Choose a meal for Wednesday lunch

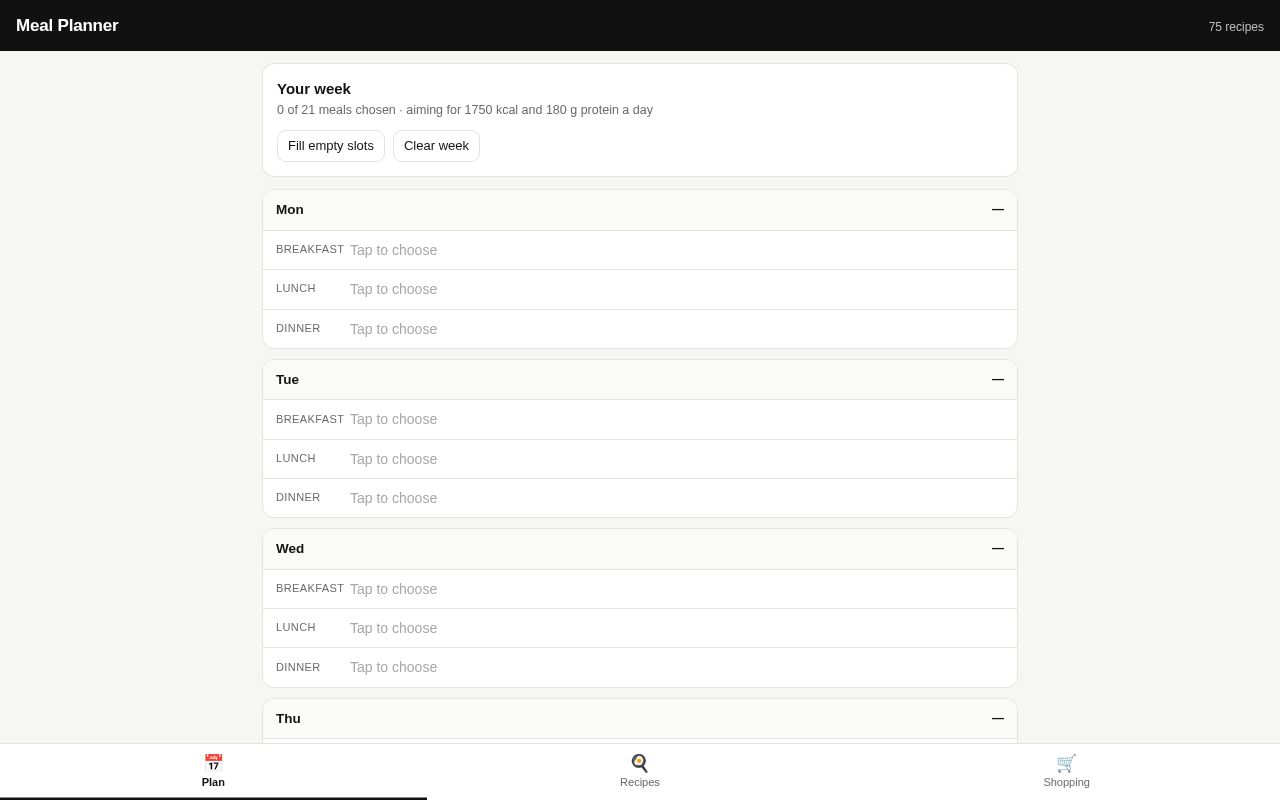[640, 628]
